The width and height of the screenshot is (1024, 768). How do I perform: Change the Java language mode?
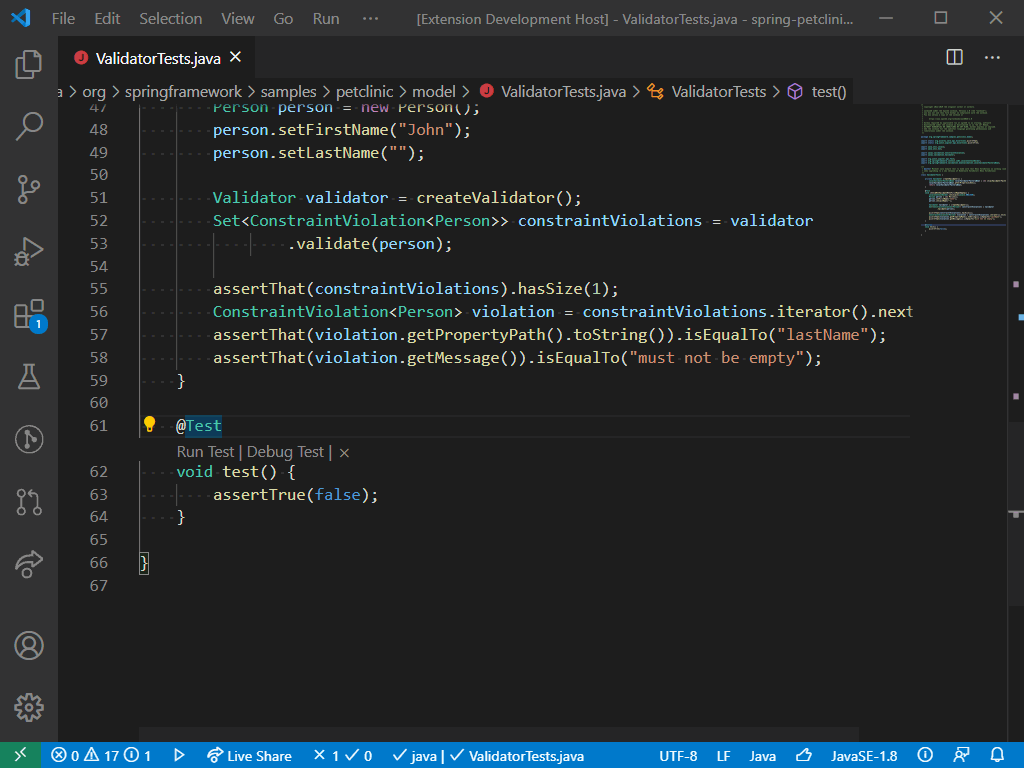click(x=762, y=756)
